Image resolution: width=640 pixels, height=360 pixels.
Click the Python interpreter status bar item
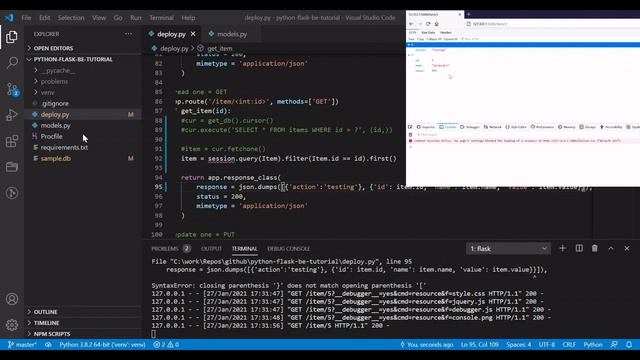(102, 344)
